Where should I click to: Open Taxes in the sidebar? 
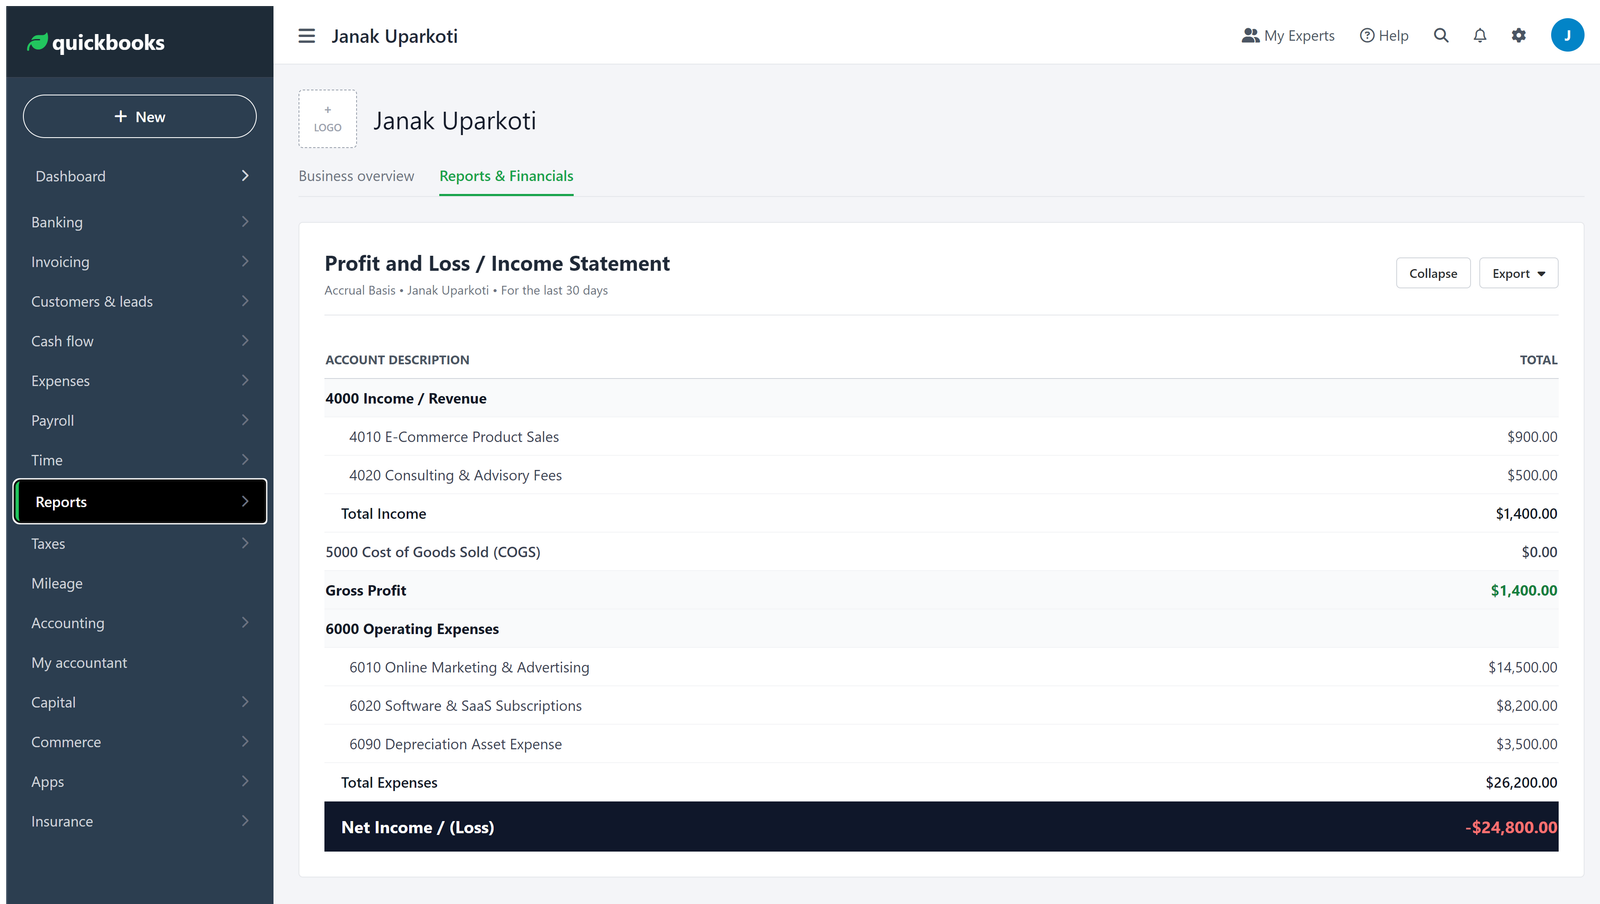pyautogui.click(x=140, y=543)
